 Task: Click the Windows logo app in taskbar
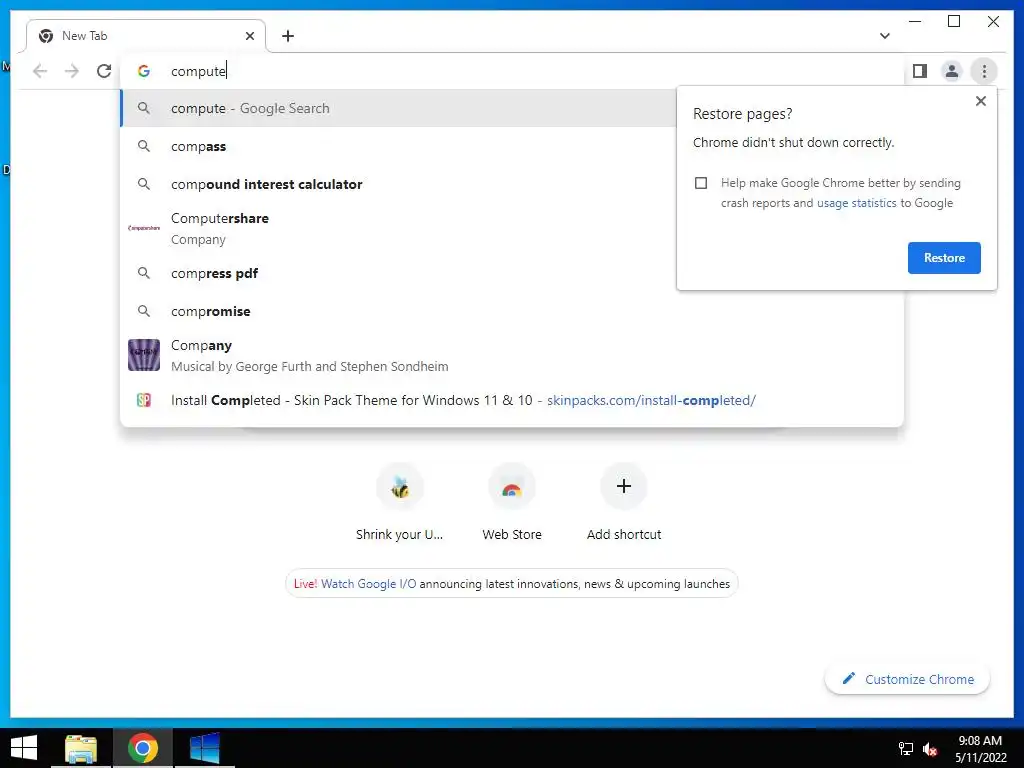pos(204,748)
